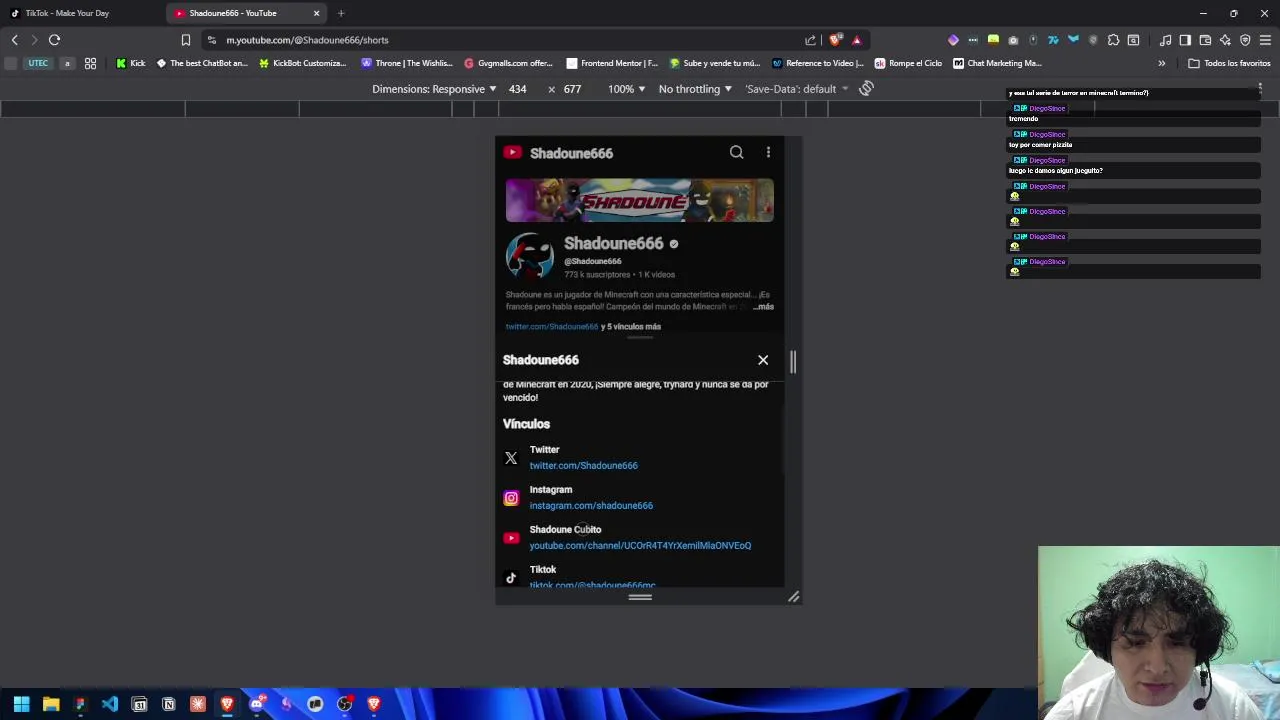This screenshot has width=1280, height=720.
Task: Open the Frontend Mentor bookmark
Action: pos(612,63)
